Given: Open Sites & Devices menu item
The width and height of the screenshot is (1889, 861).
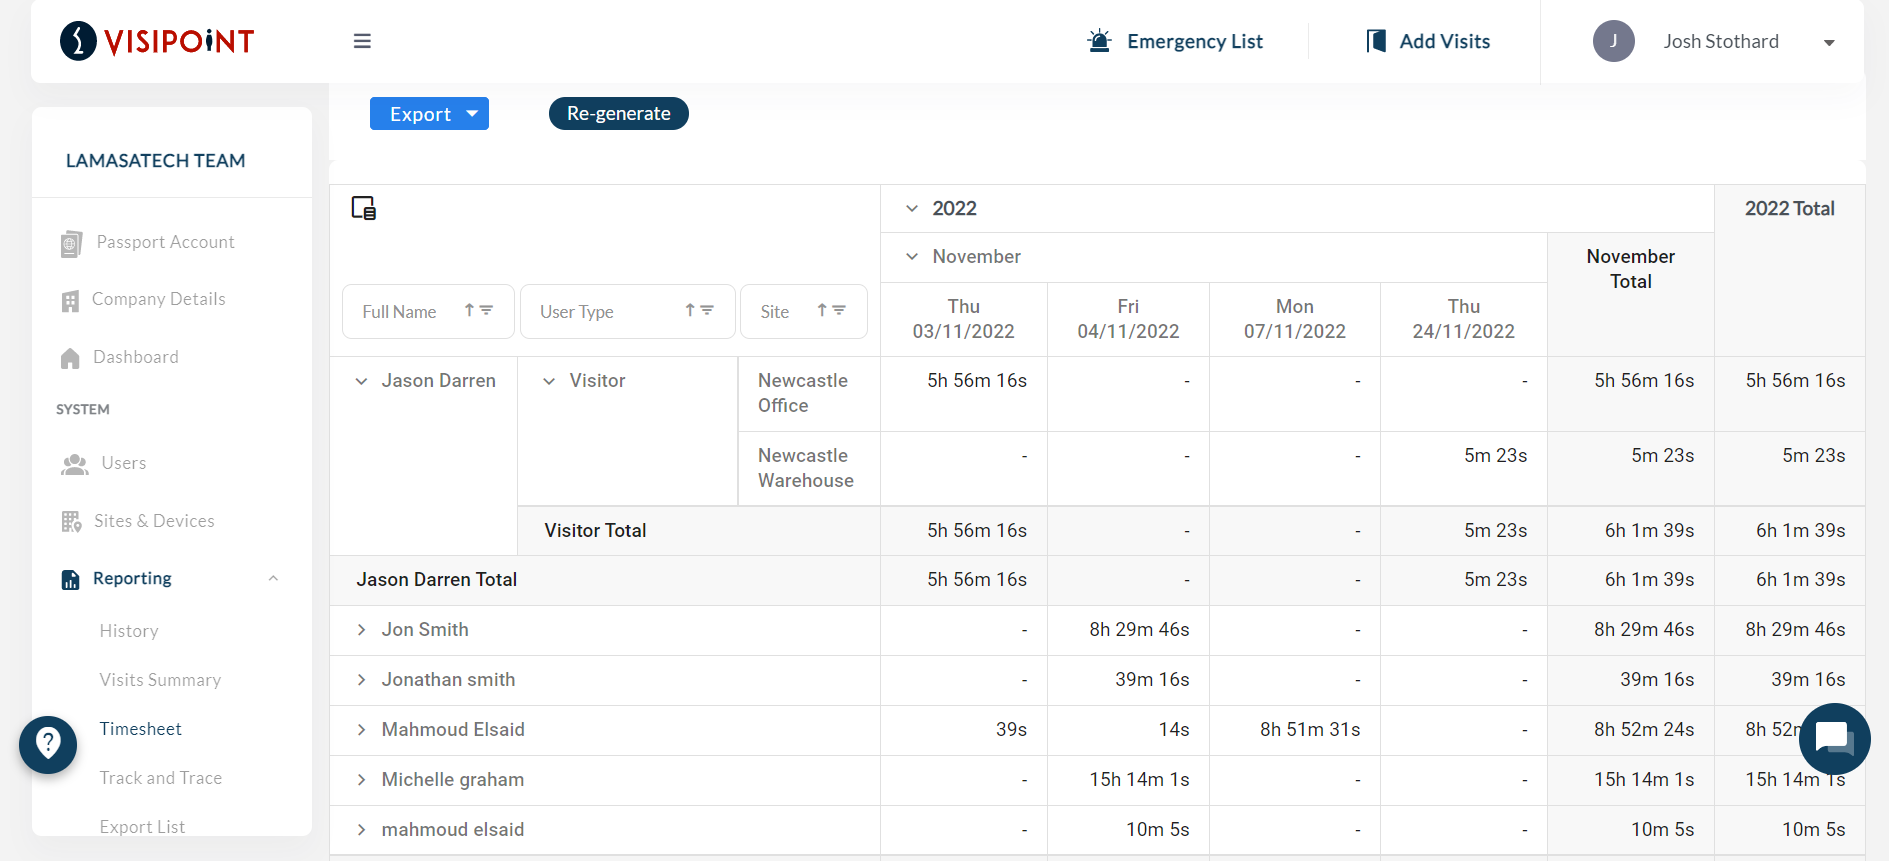Looking at the screenshot, I should click(x=154, y=521).
